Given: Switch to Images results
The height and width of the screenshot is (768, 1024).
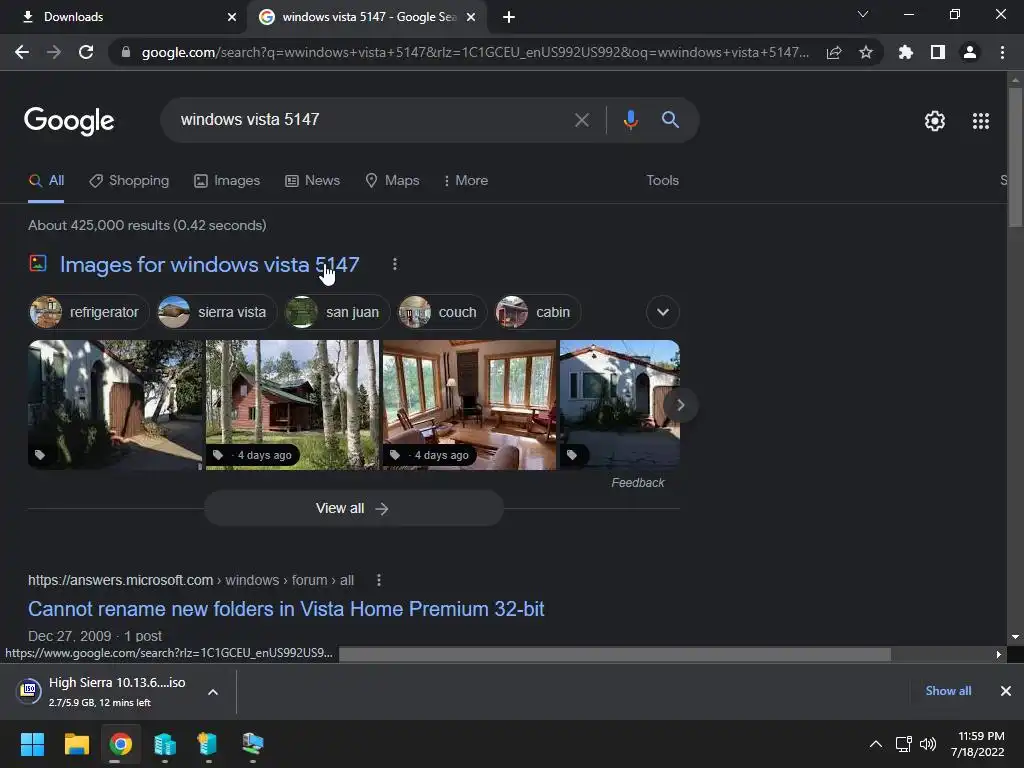Looking at the screenshot, I should click(x=227, y=180).
